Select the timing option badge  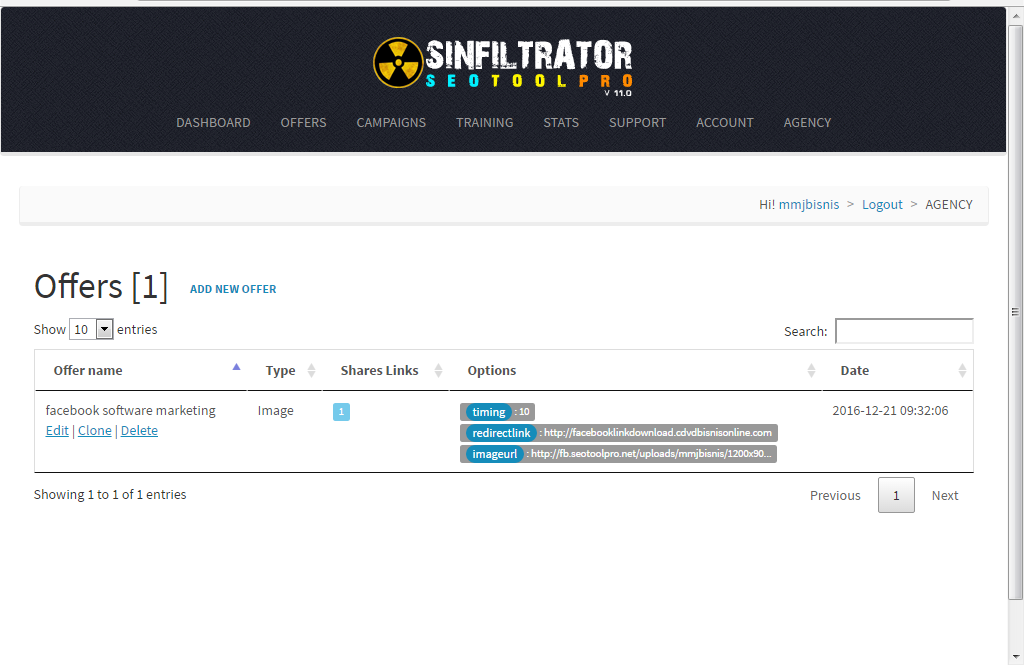coord(489,411)
